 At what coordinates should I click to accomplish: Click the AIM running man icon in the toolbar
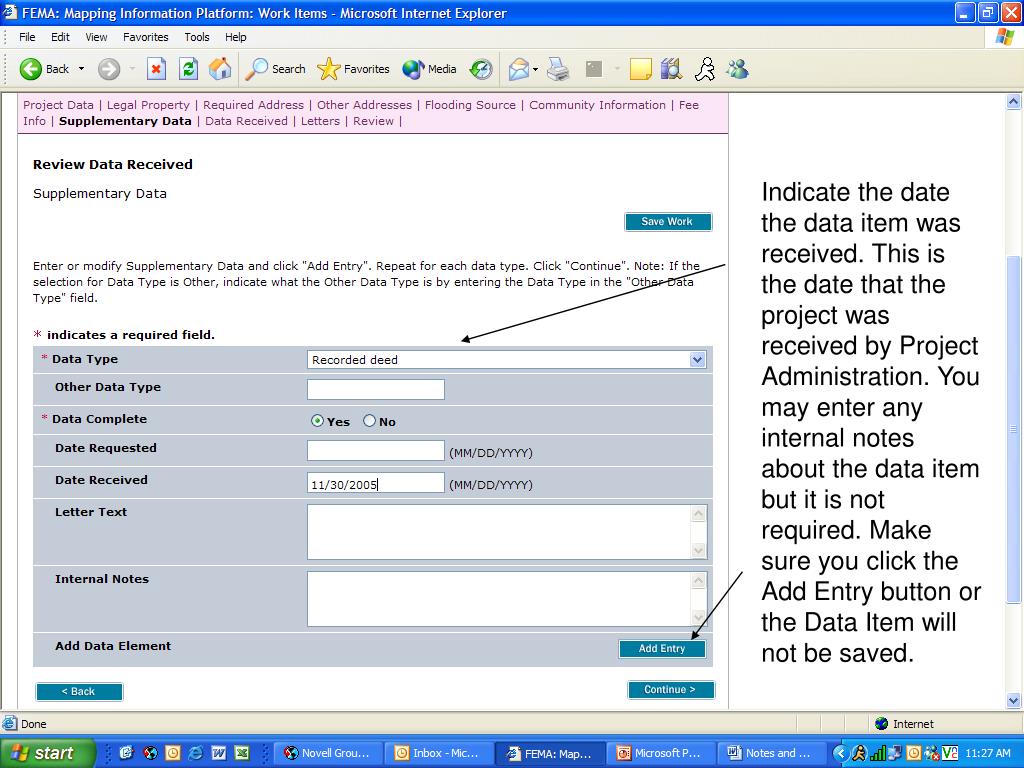705,69
